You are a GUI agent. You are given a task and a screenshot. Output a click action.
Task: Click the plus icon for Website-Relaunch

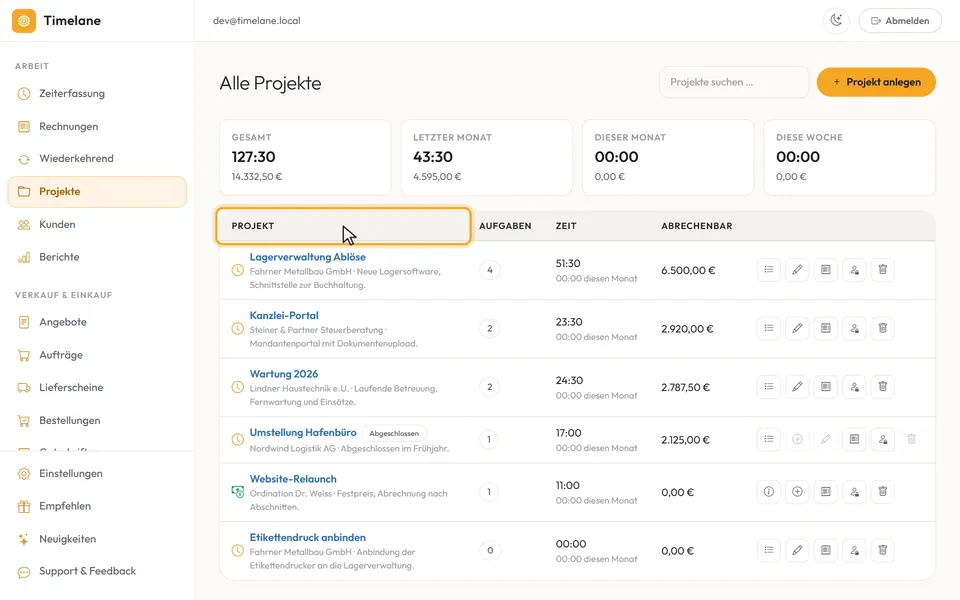[797, 492]
